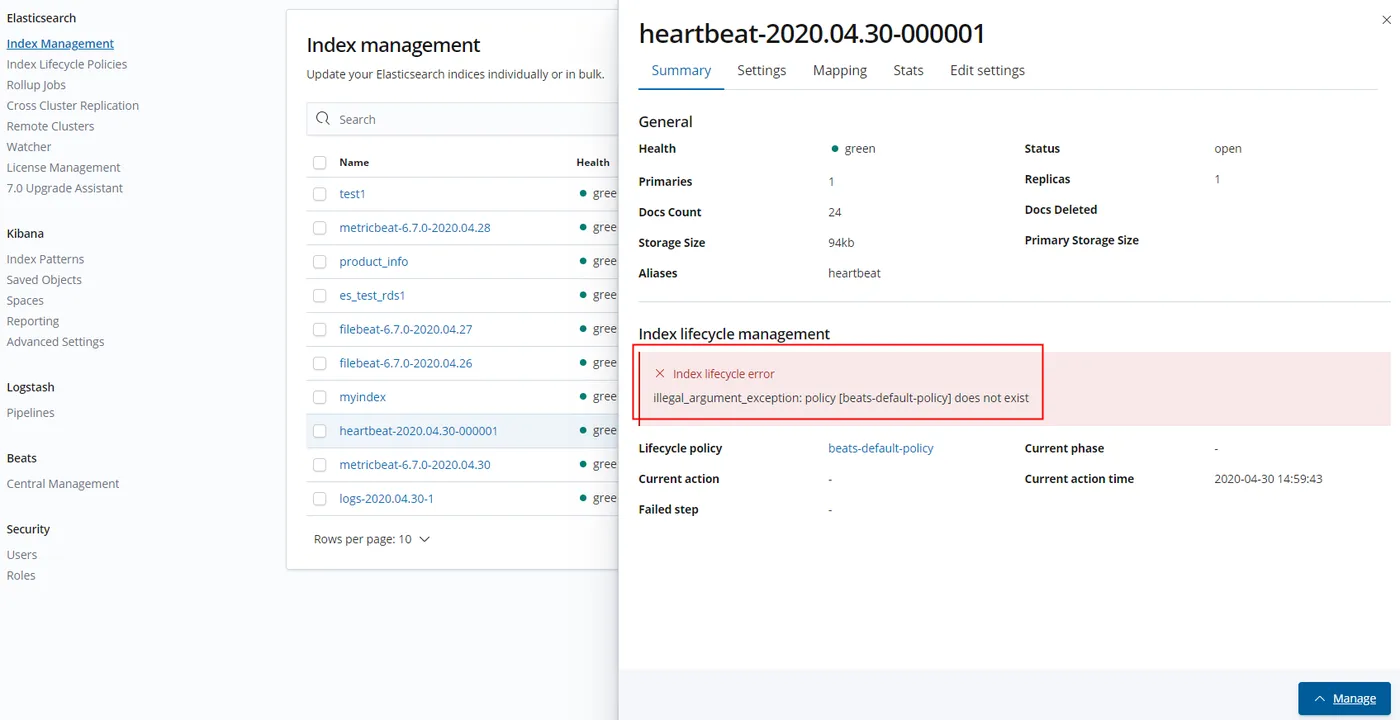Open Index Lifecycle Policies in sidebar

click(67, 64)
